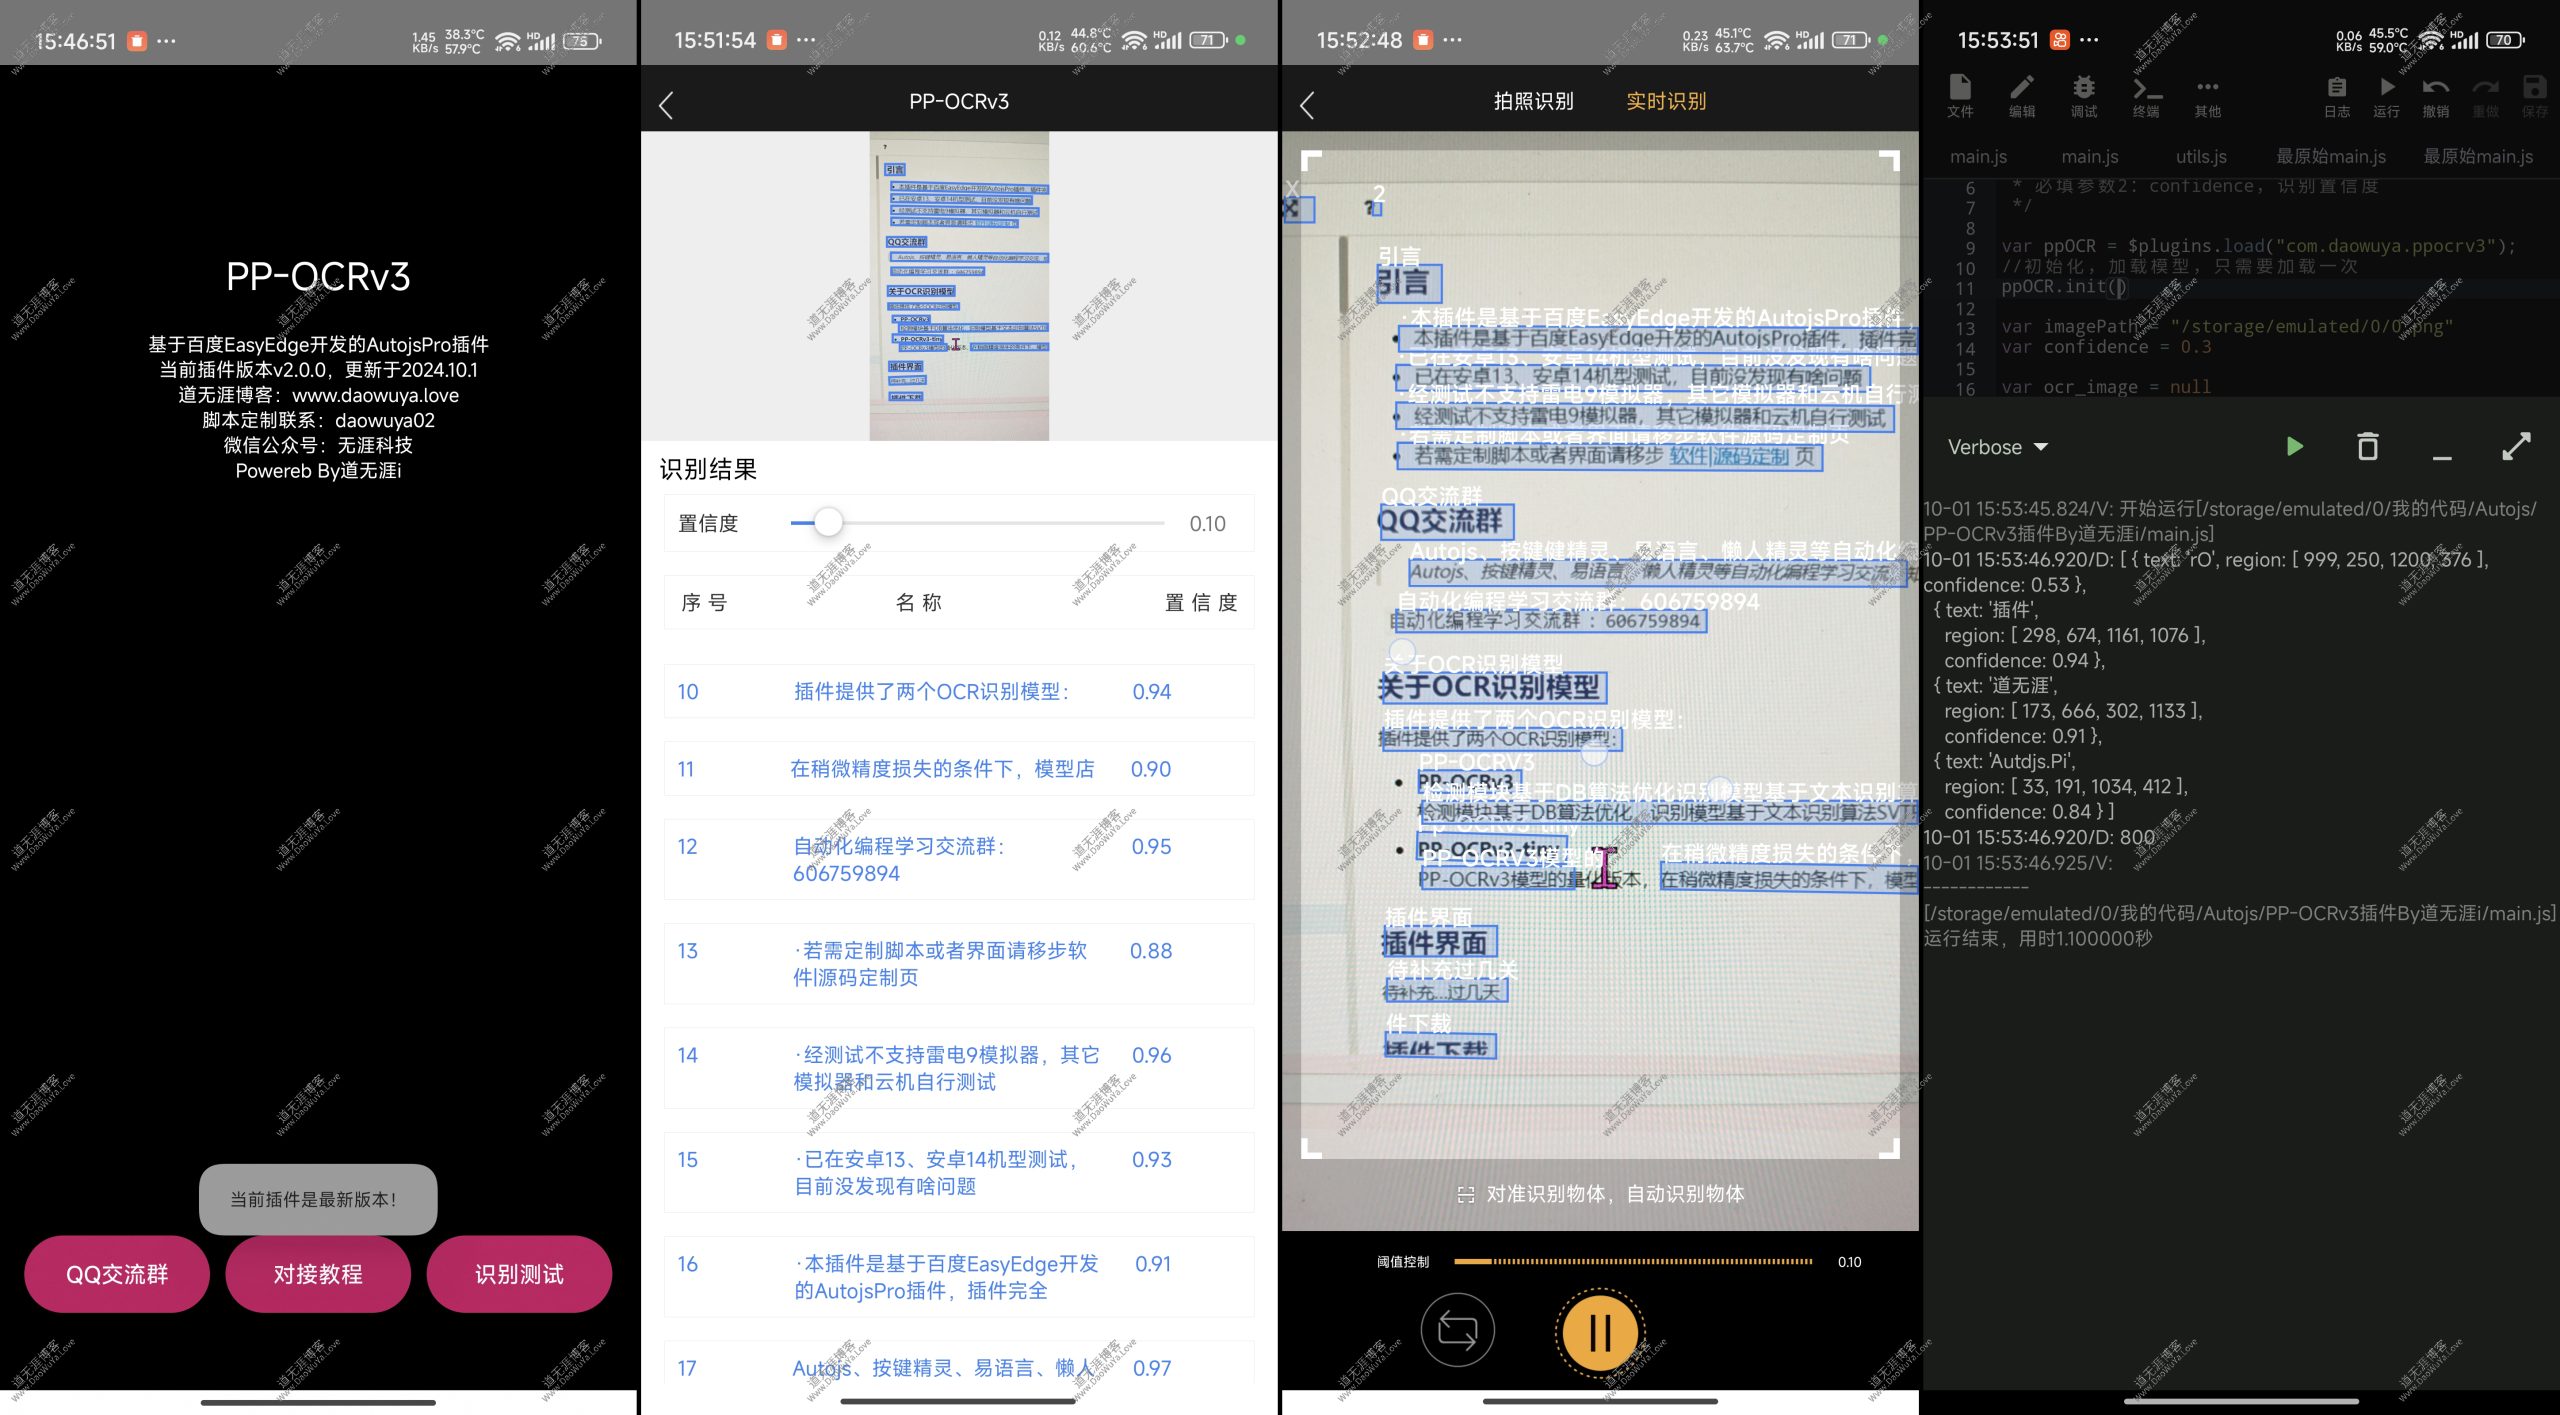Adjust the 阈值控制 threshold slider
The width and height of the screenshot is (2560, 1415).
click(x=1632, y=1262)
